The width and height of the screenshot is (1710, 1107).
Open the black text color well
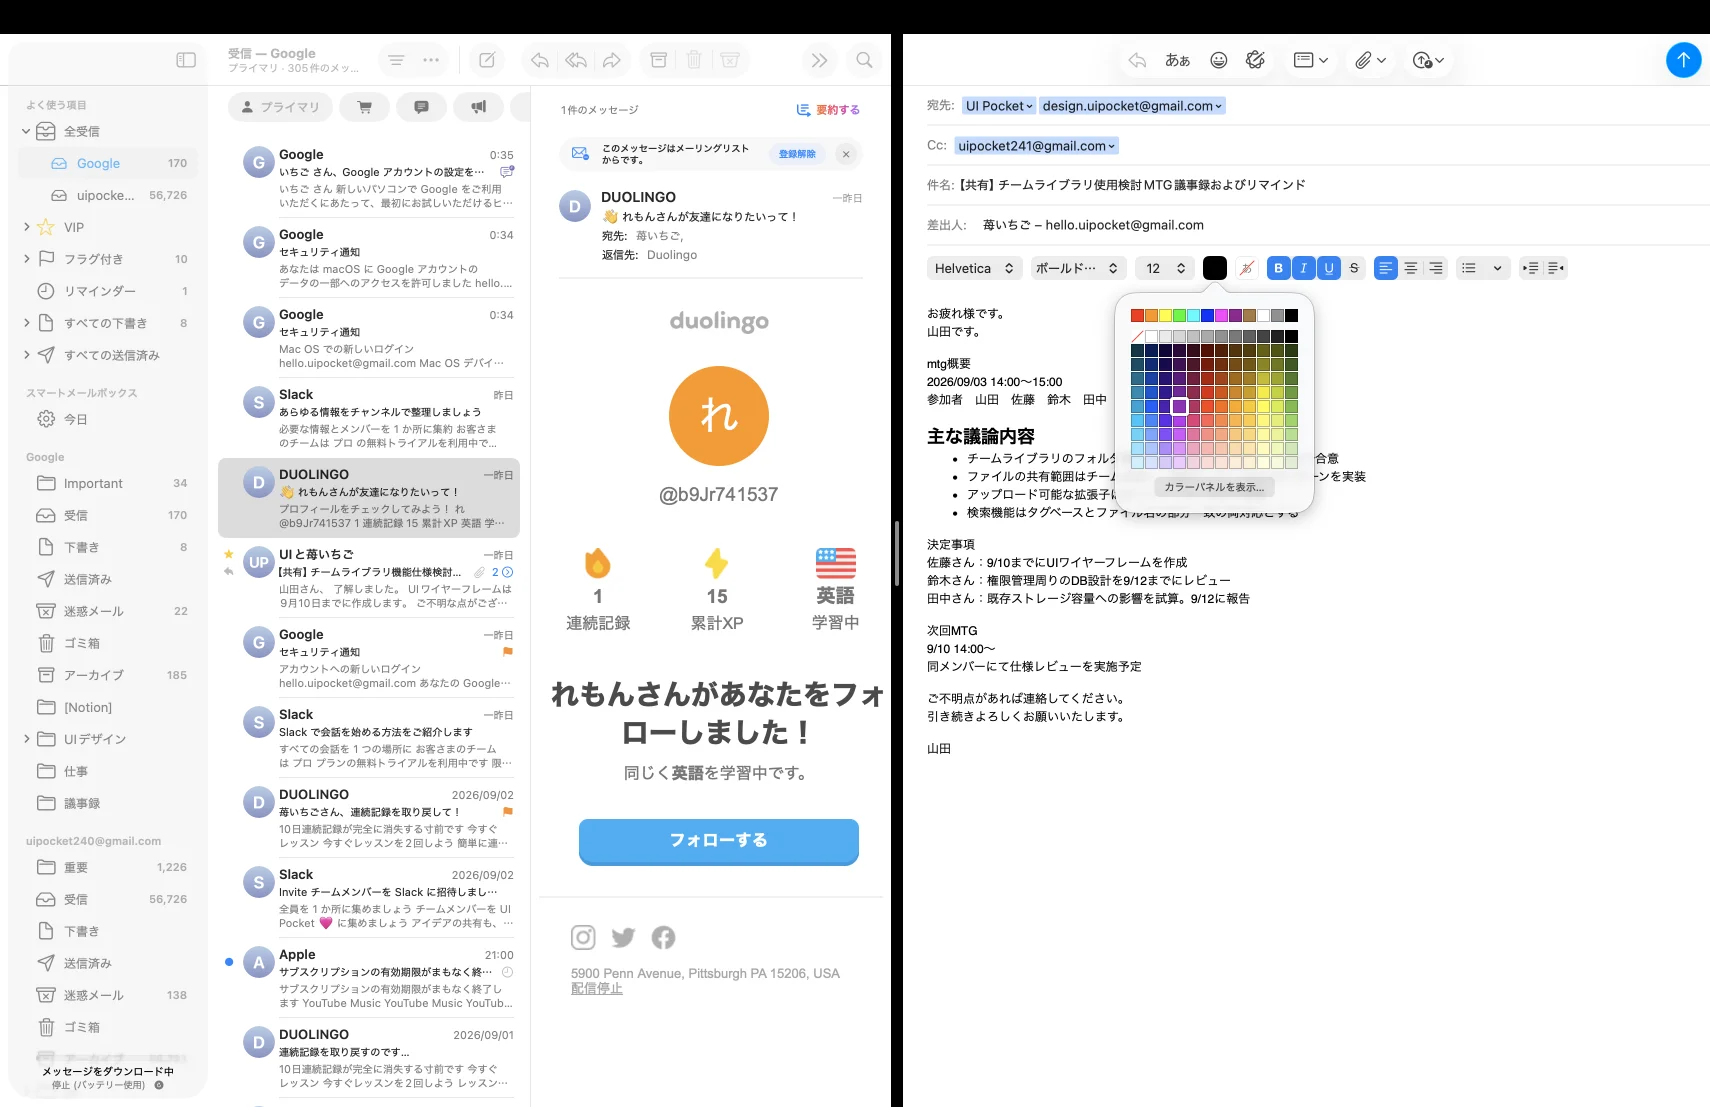[x=1214, y=268]
